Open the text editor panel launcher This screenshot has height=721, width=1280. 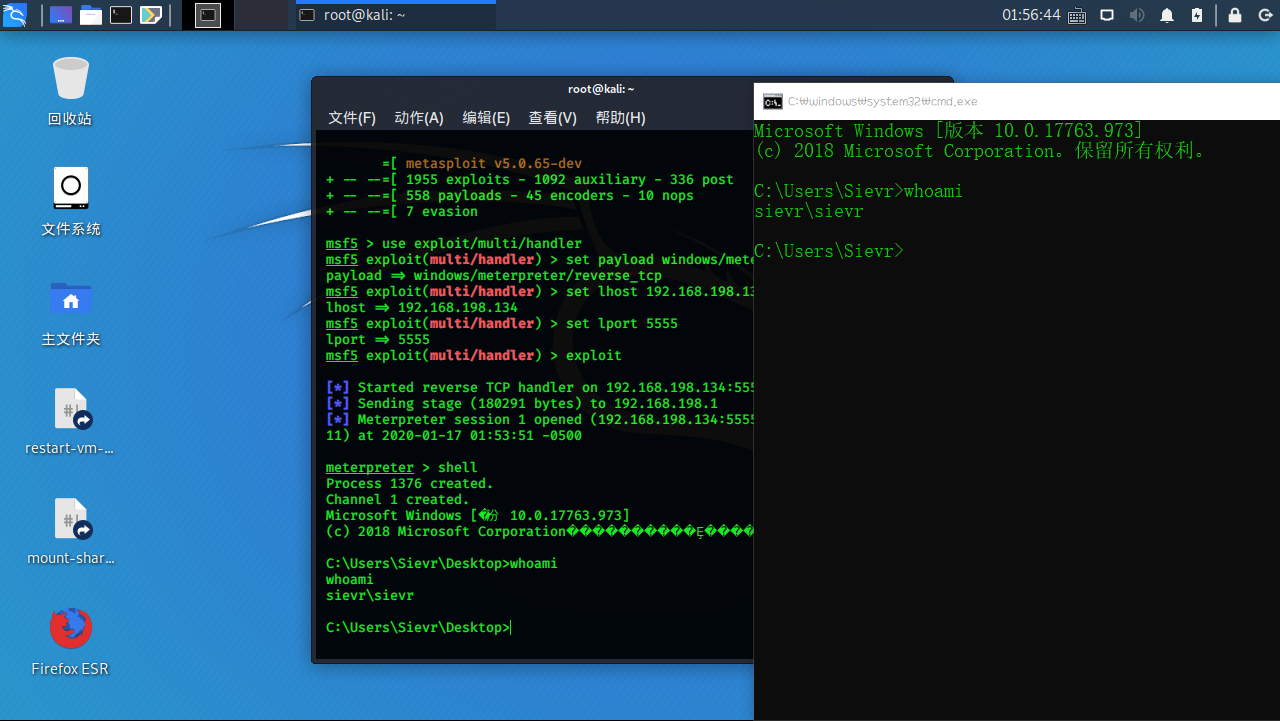pos(151,15)
